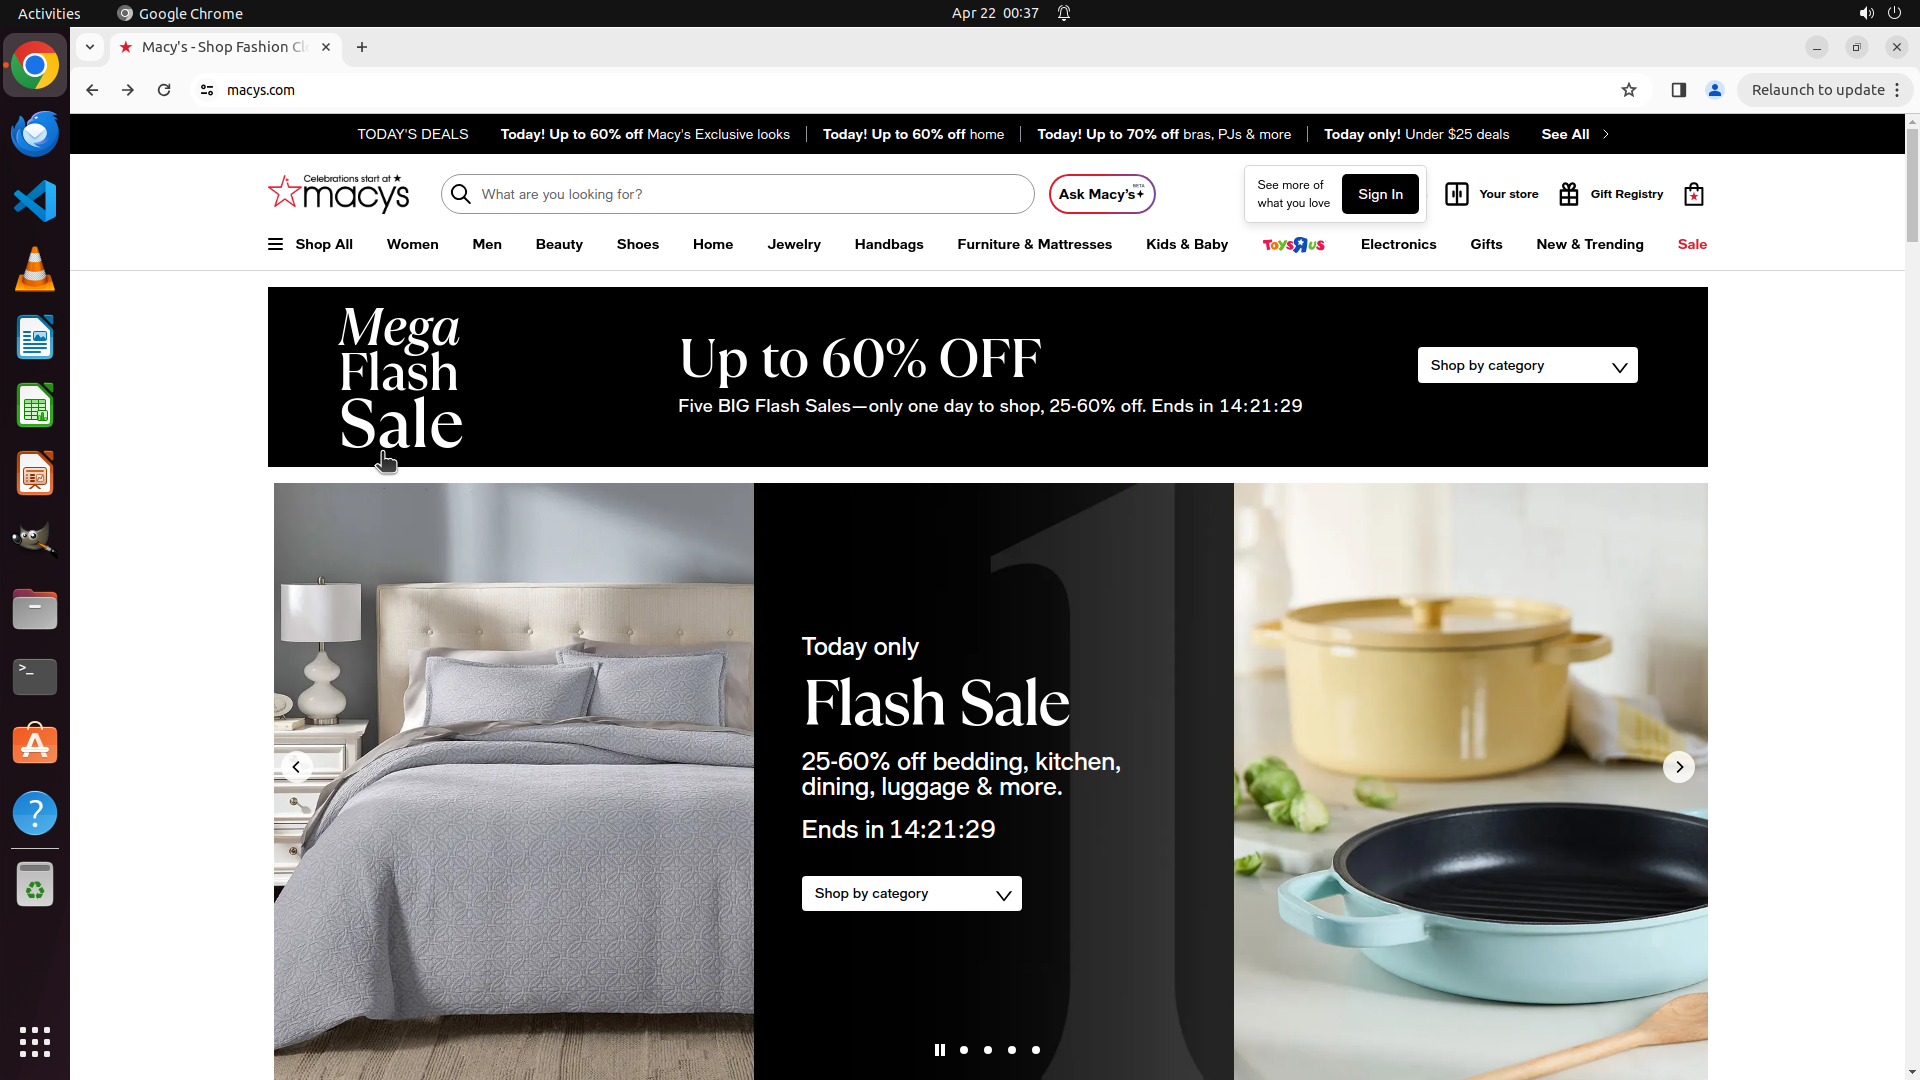Viewport: 1920px width, 1080px height.
Task: Open Chrome side panel icon
Action: tap(1678, 90)
